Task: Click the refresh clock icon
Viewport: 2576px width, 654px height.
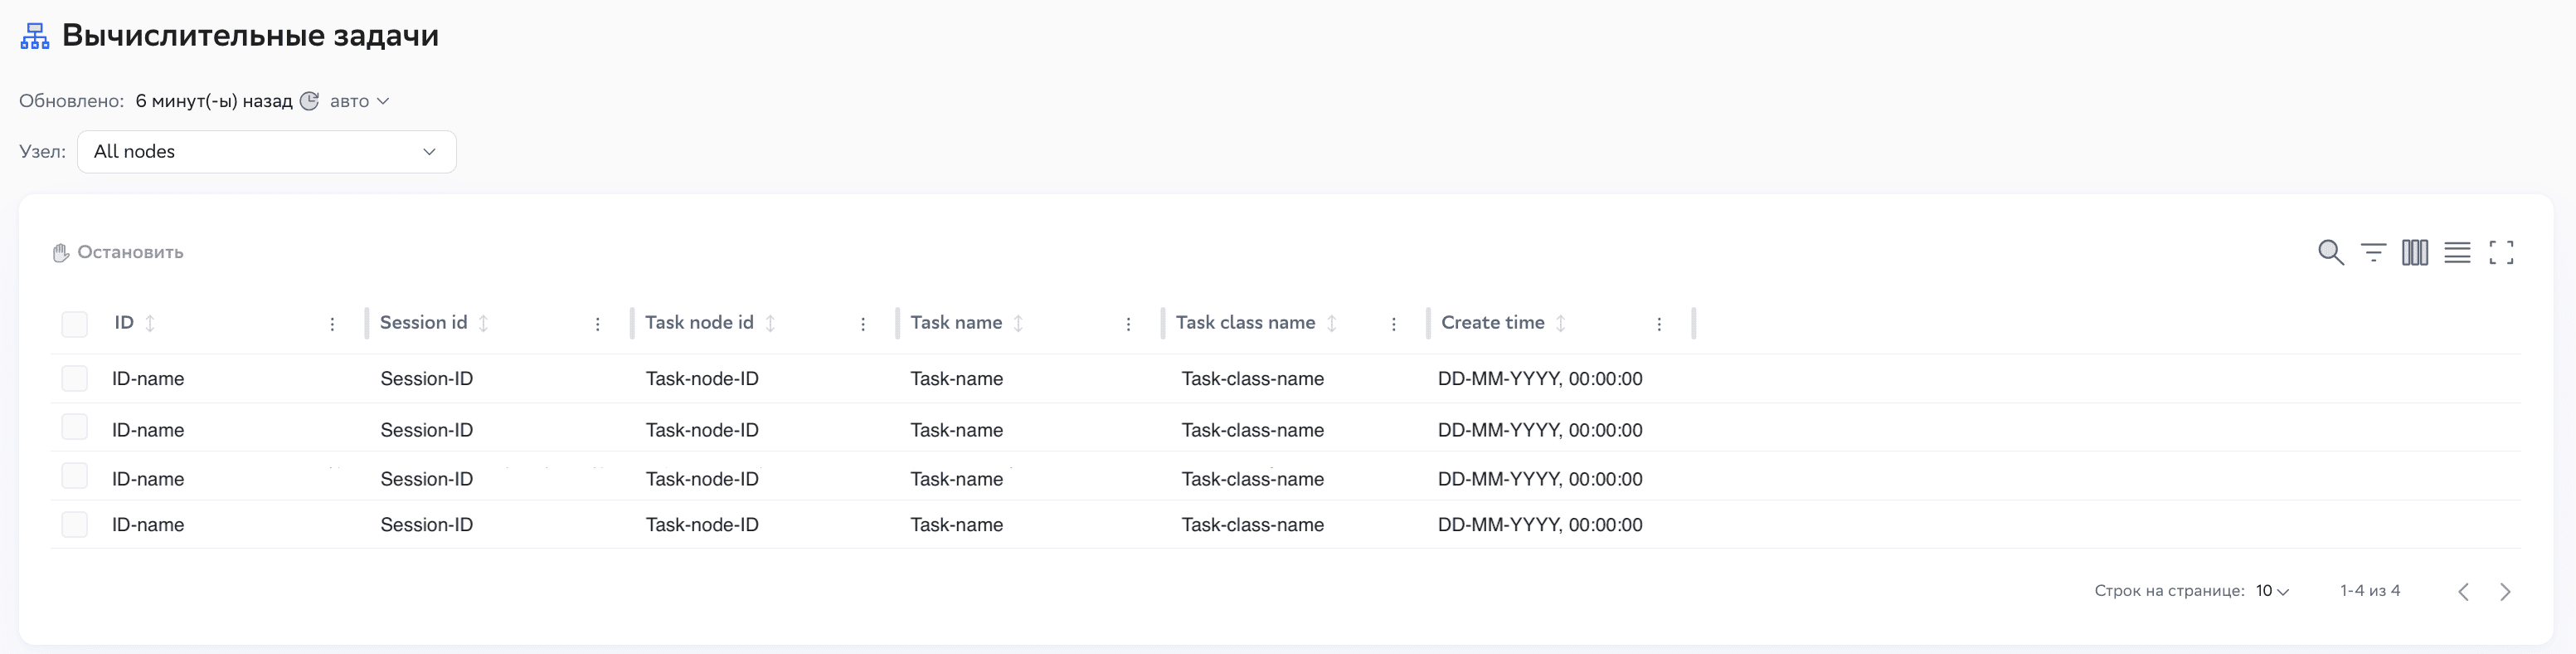Action: [x=309, y=101]
